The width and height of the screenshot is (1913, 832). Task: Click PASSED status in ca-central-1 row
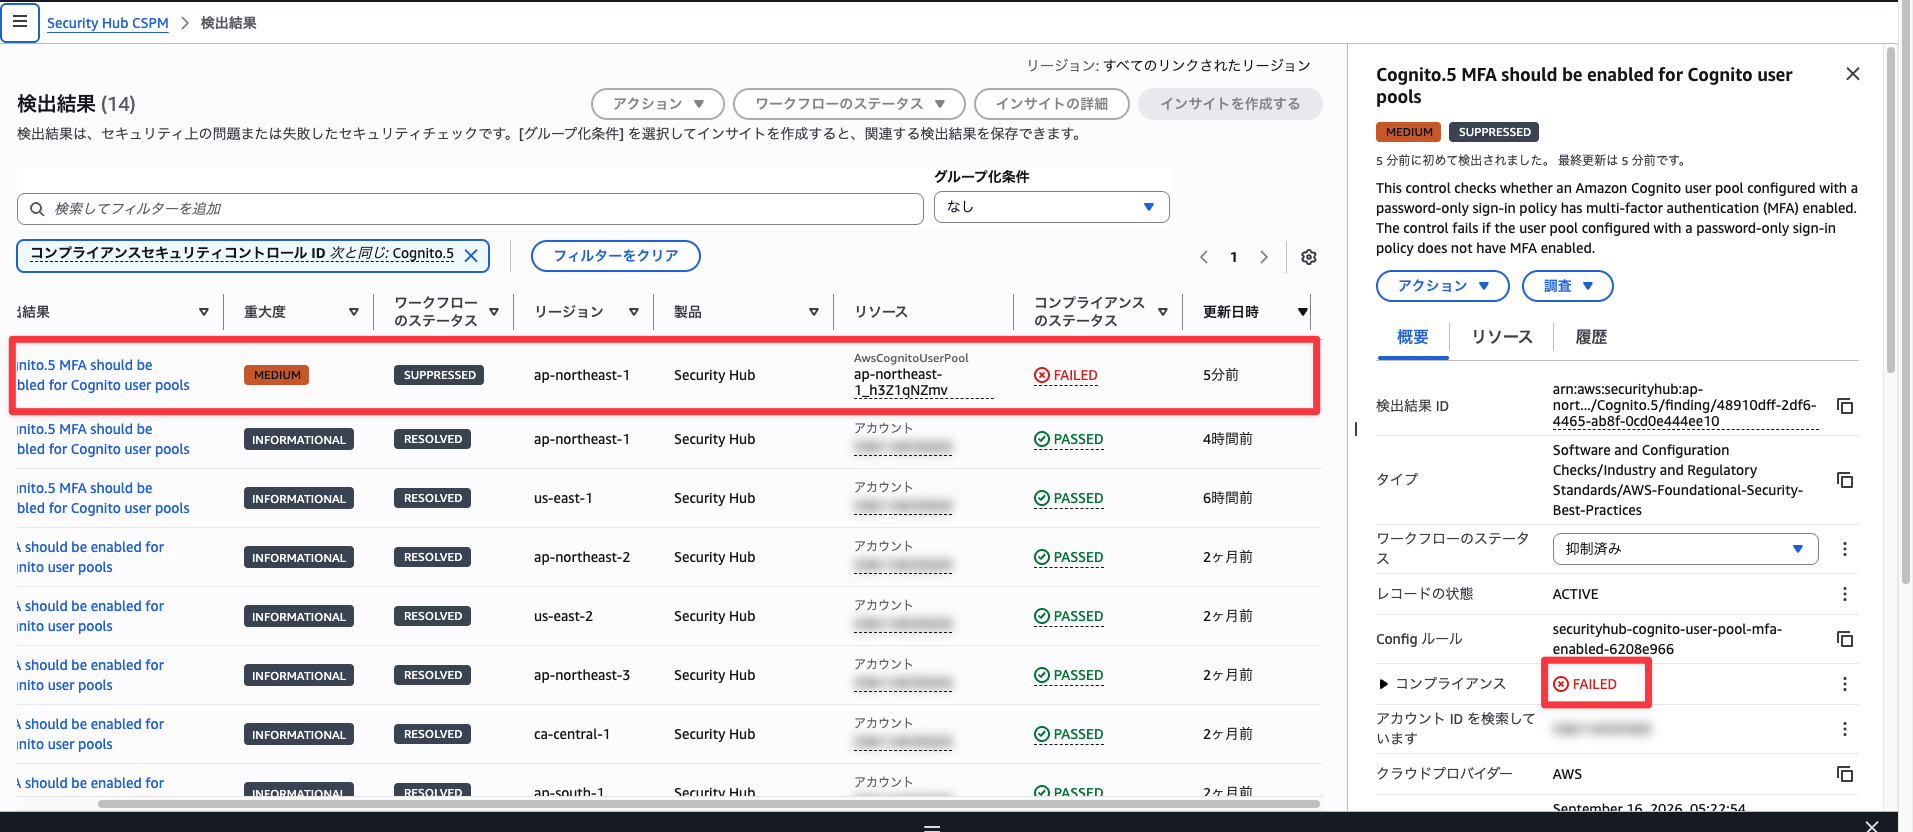[x=1069, y=734]
